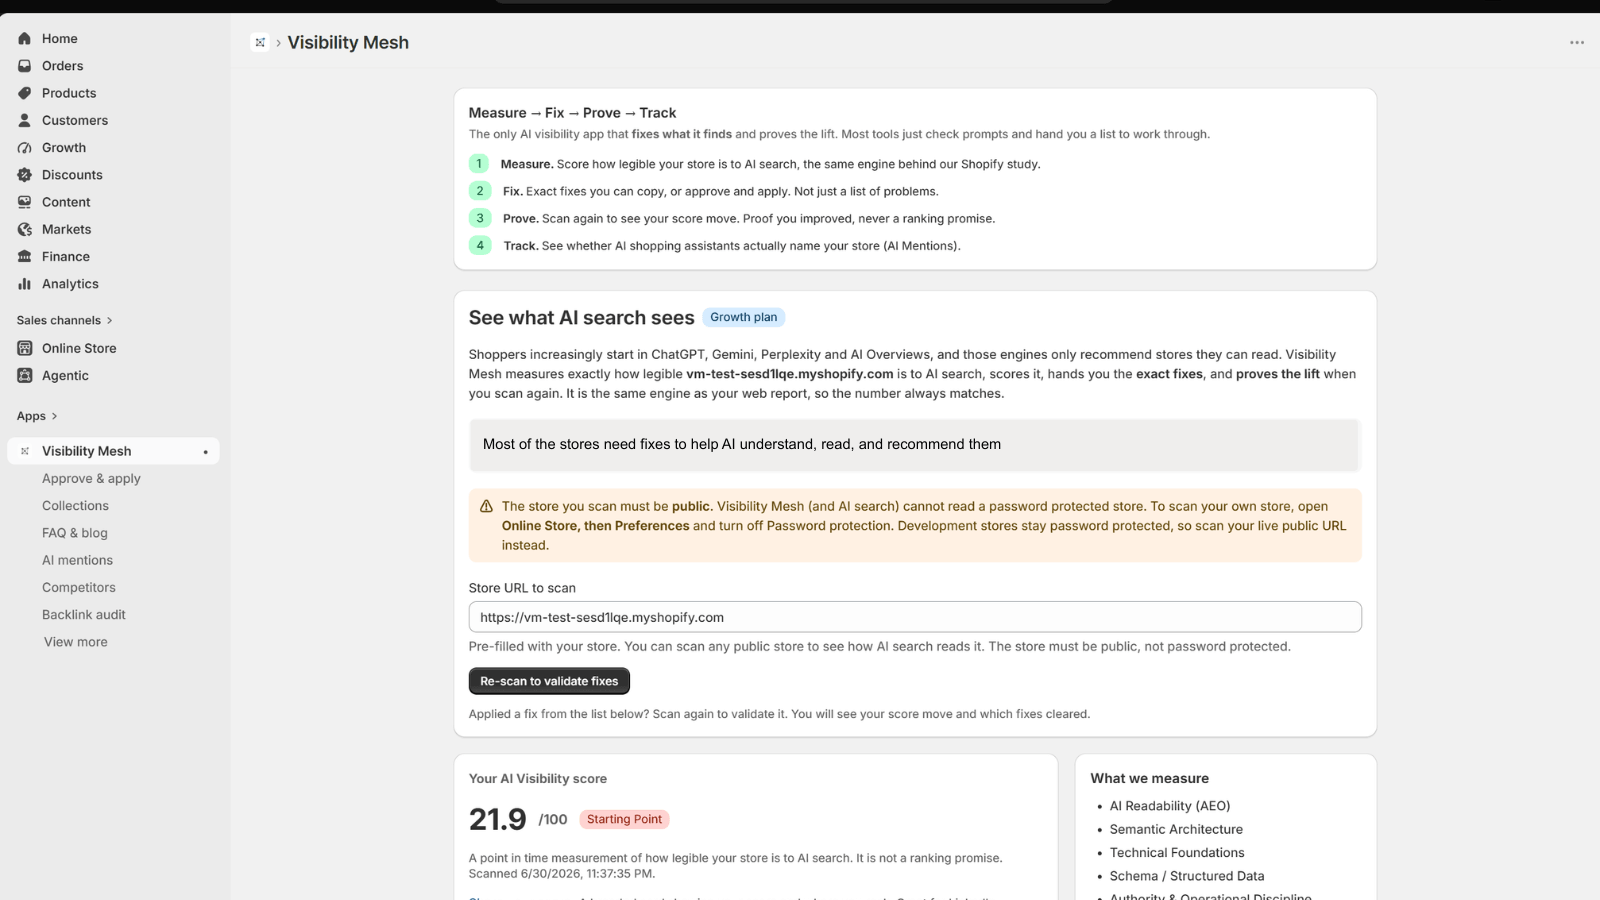Click the 21.9 visibility score value
This screenshot has height=900, width=1600.
[x=497, y=819]
